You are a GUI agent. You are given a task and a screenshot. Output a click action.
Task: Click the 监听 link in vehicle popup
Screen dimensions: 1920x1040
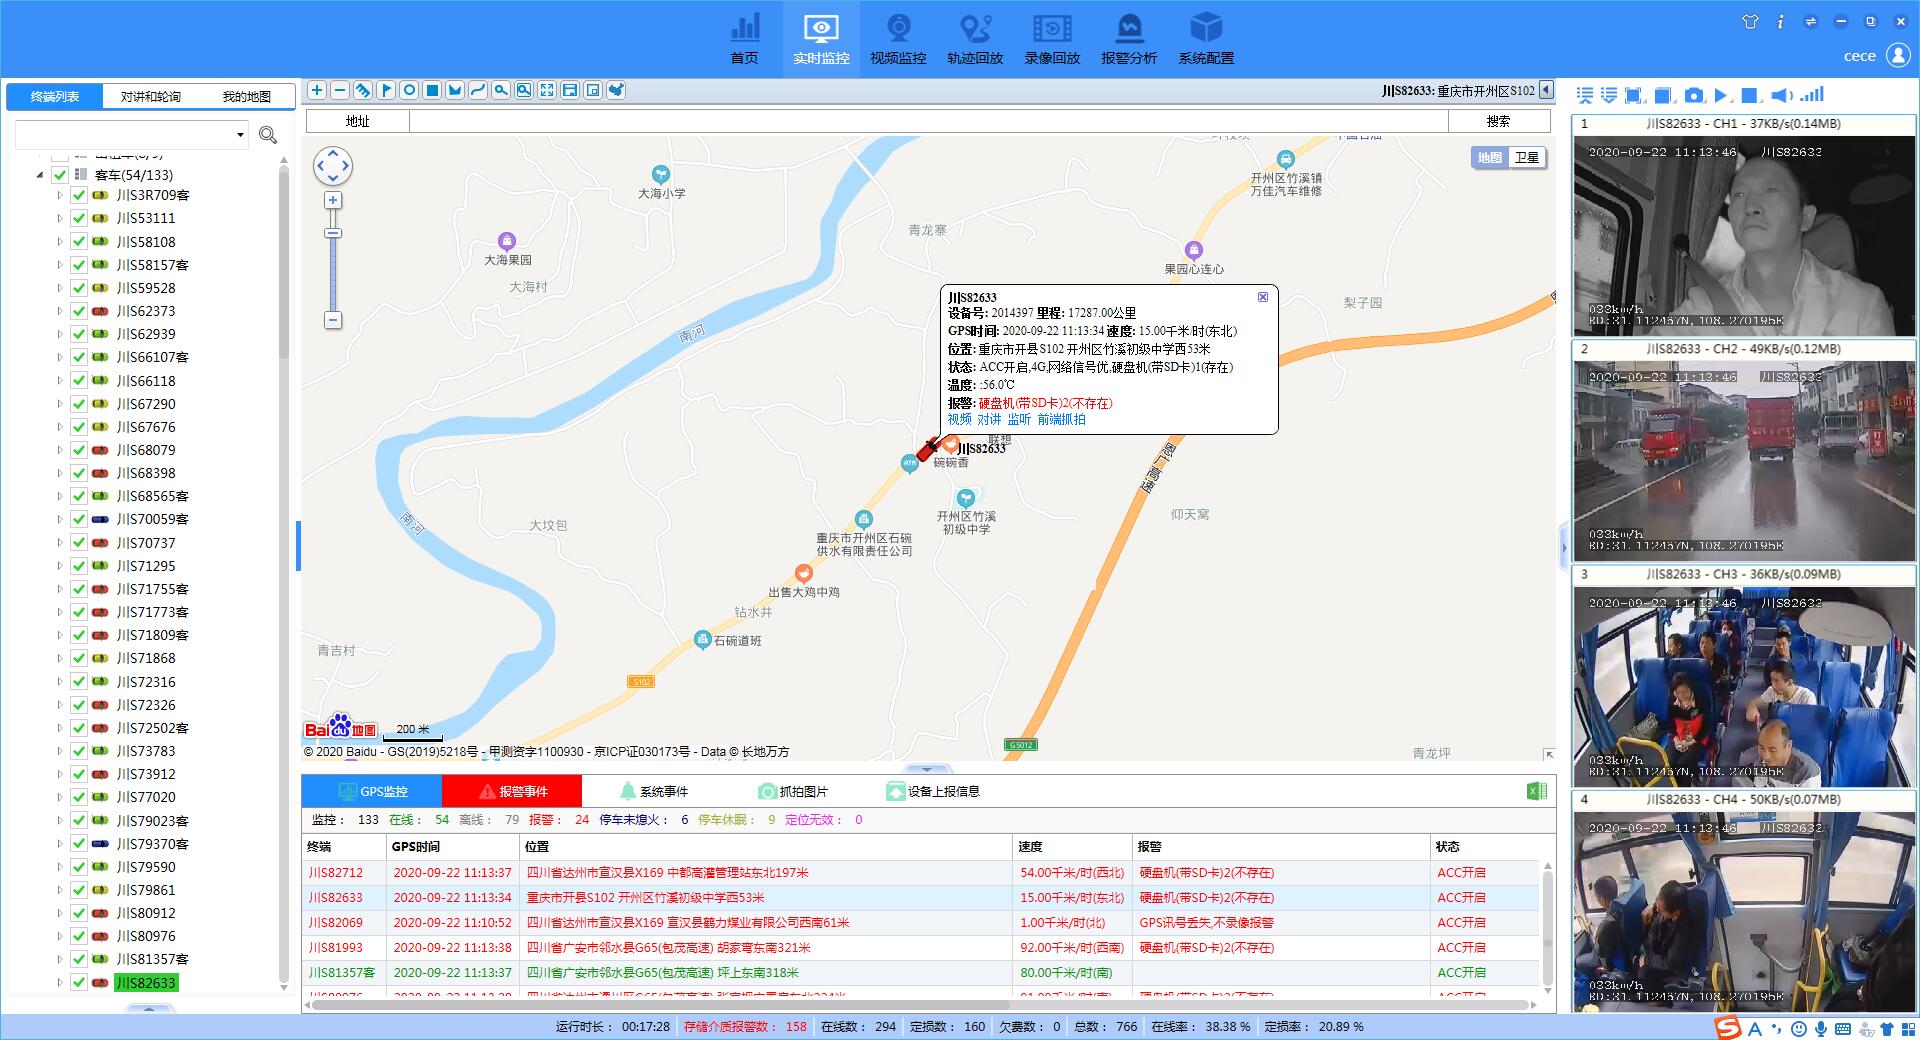pos(1019,420)
